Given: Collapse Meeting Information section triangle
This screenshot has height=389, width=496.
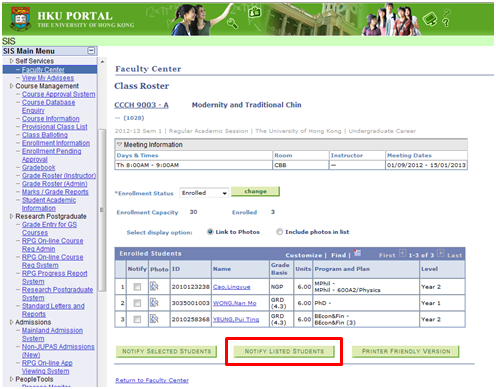Looking at the screenshot, I should [119, 144].
